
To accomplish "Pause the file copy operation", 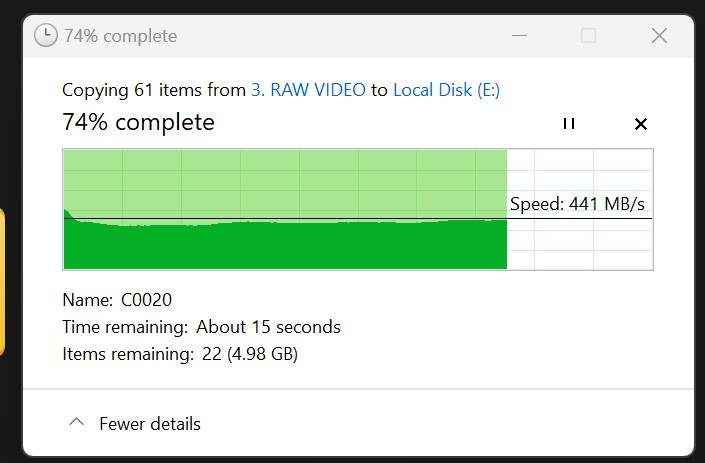I will pos(569,124).
